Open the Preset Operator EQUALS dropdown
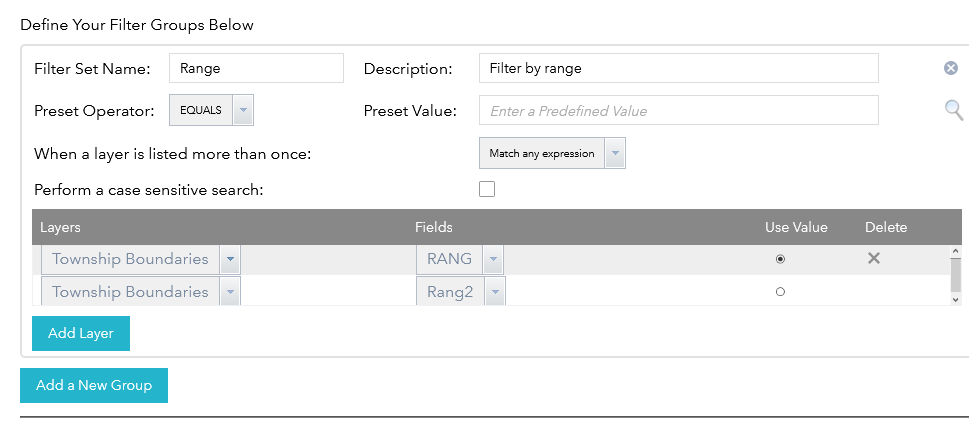 (x=243, y=110)
